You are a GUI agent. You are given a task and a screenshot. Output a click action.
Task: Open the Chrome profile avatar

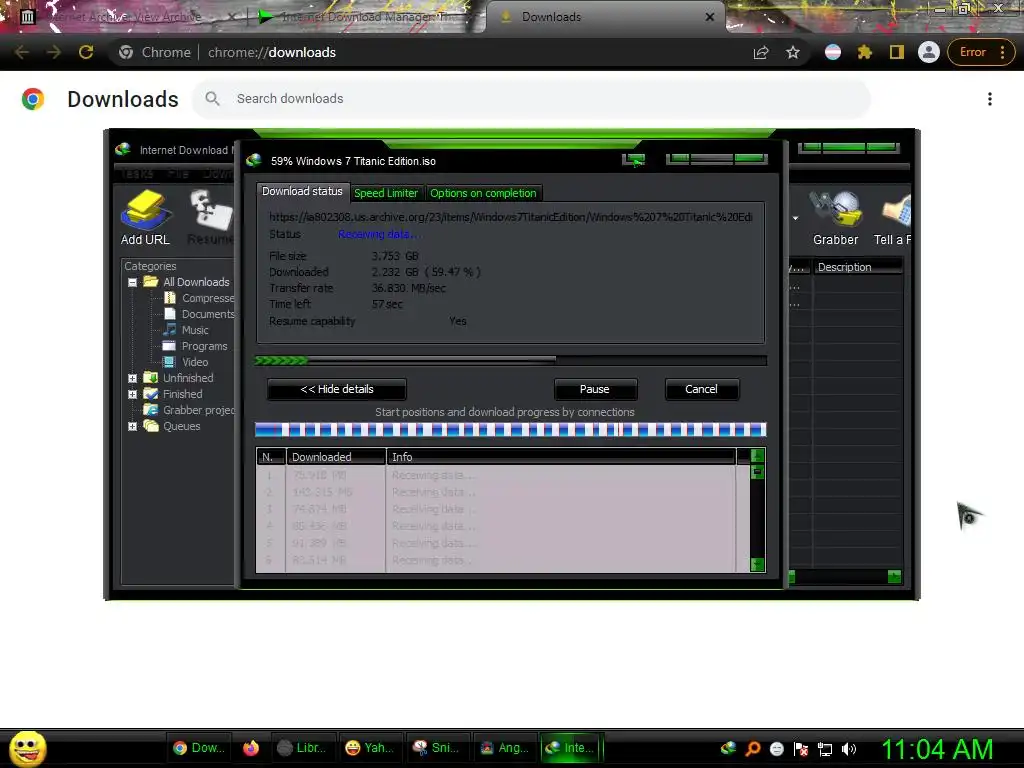tap(929, 52)
